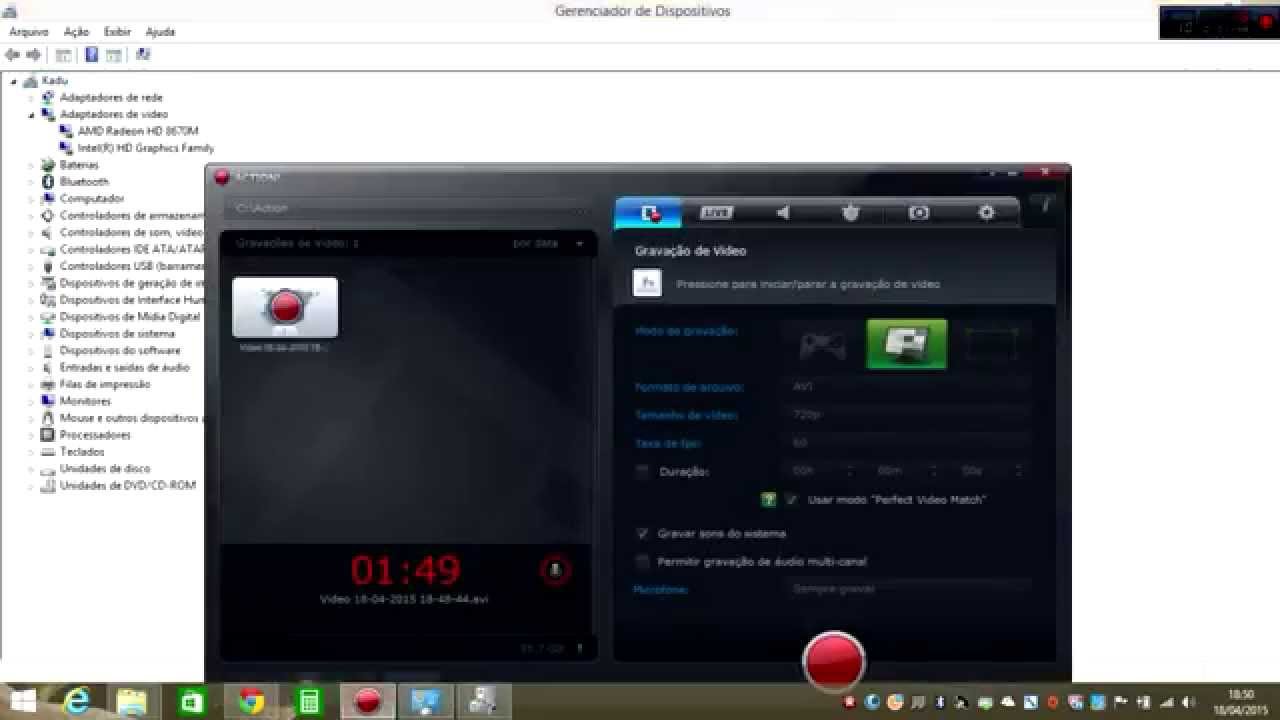Open Internet Explorer from the taskbar

pyautogui.click(x=77, y=702)
